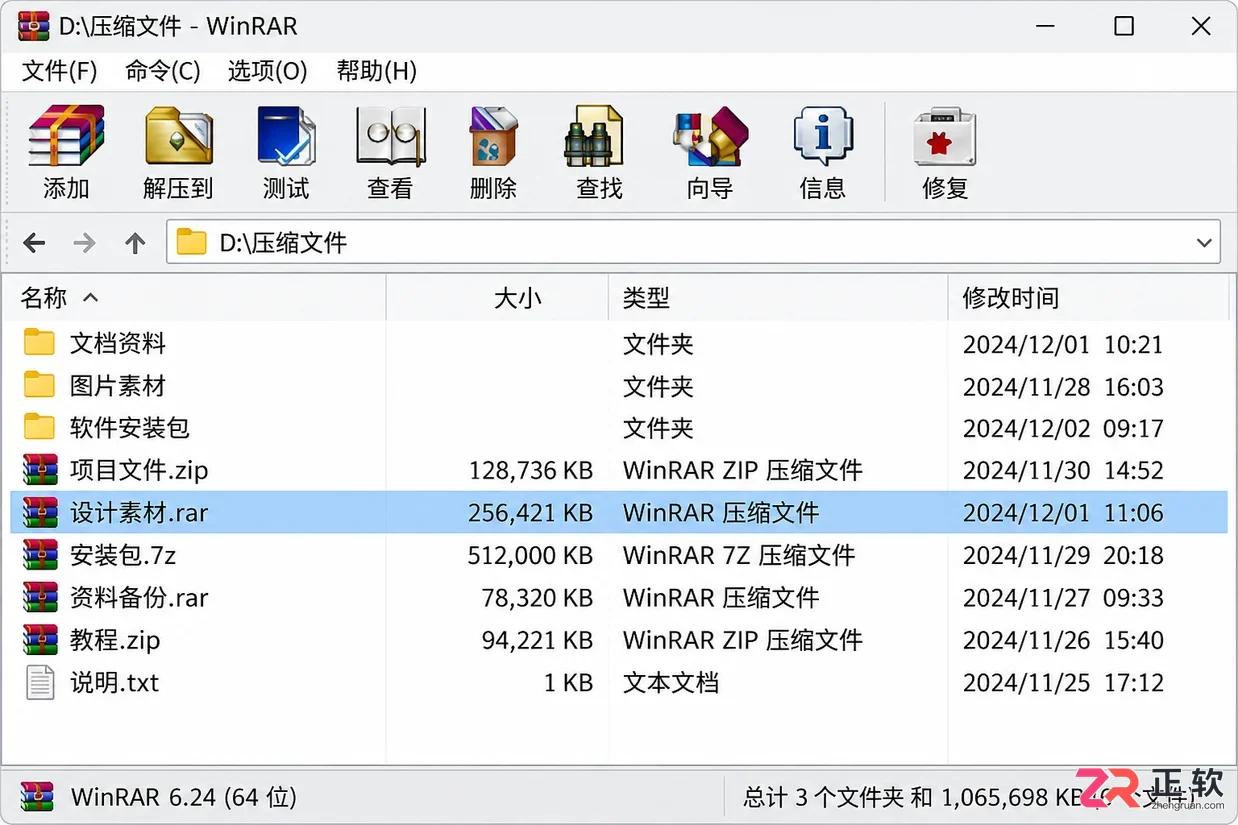Click the folder icon of 文档资料
This screenshot has width=1238, height=825.
(39, 343)
